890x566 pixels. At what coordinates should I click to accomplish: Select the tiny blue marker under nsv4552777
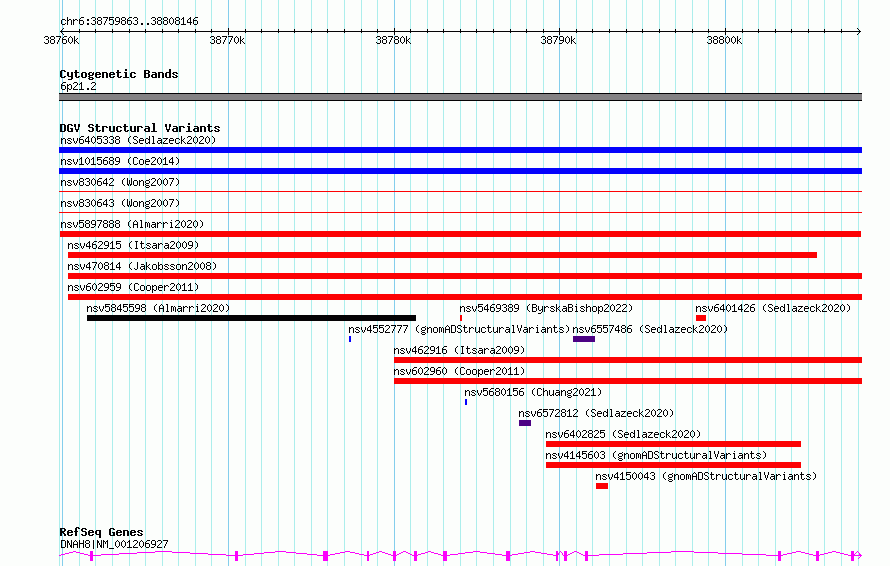(350, 339)
